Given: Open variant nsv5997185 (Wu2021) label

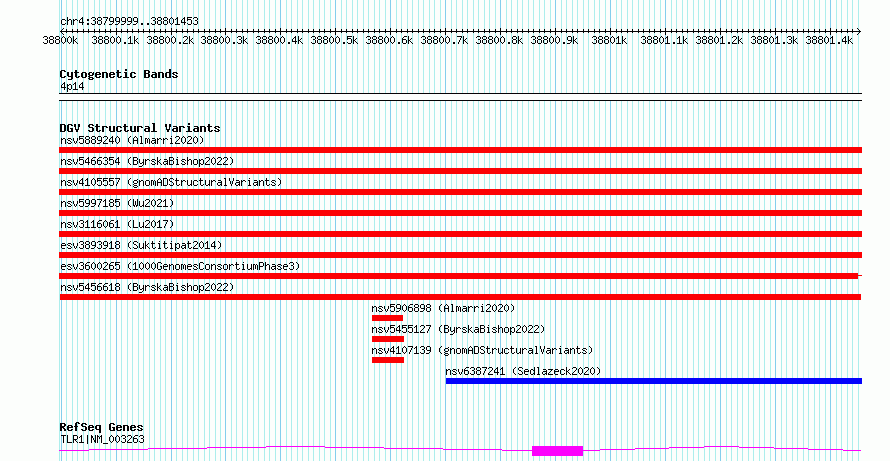Looking at the screenshot, I should pos(117,203).
